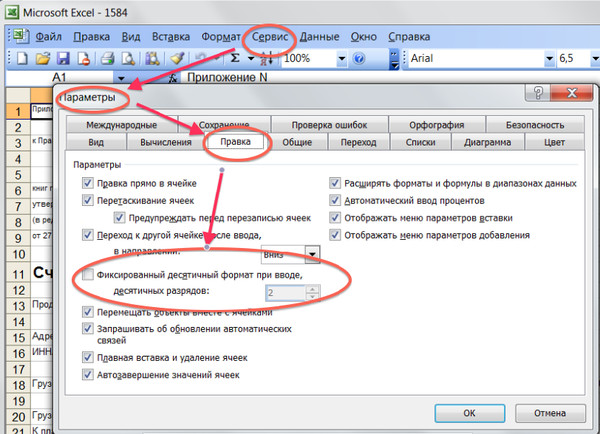Switch to the Вычисления tab
Screen dimensions: 600x434
166,142
